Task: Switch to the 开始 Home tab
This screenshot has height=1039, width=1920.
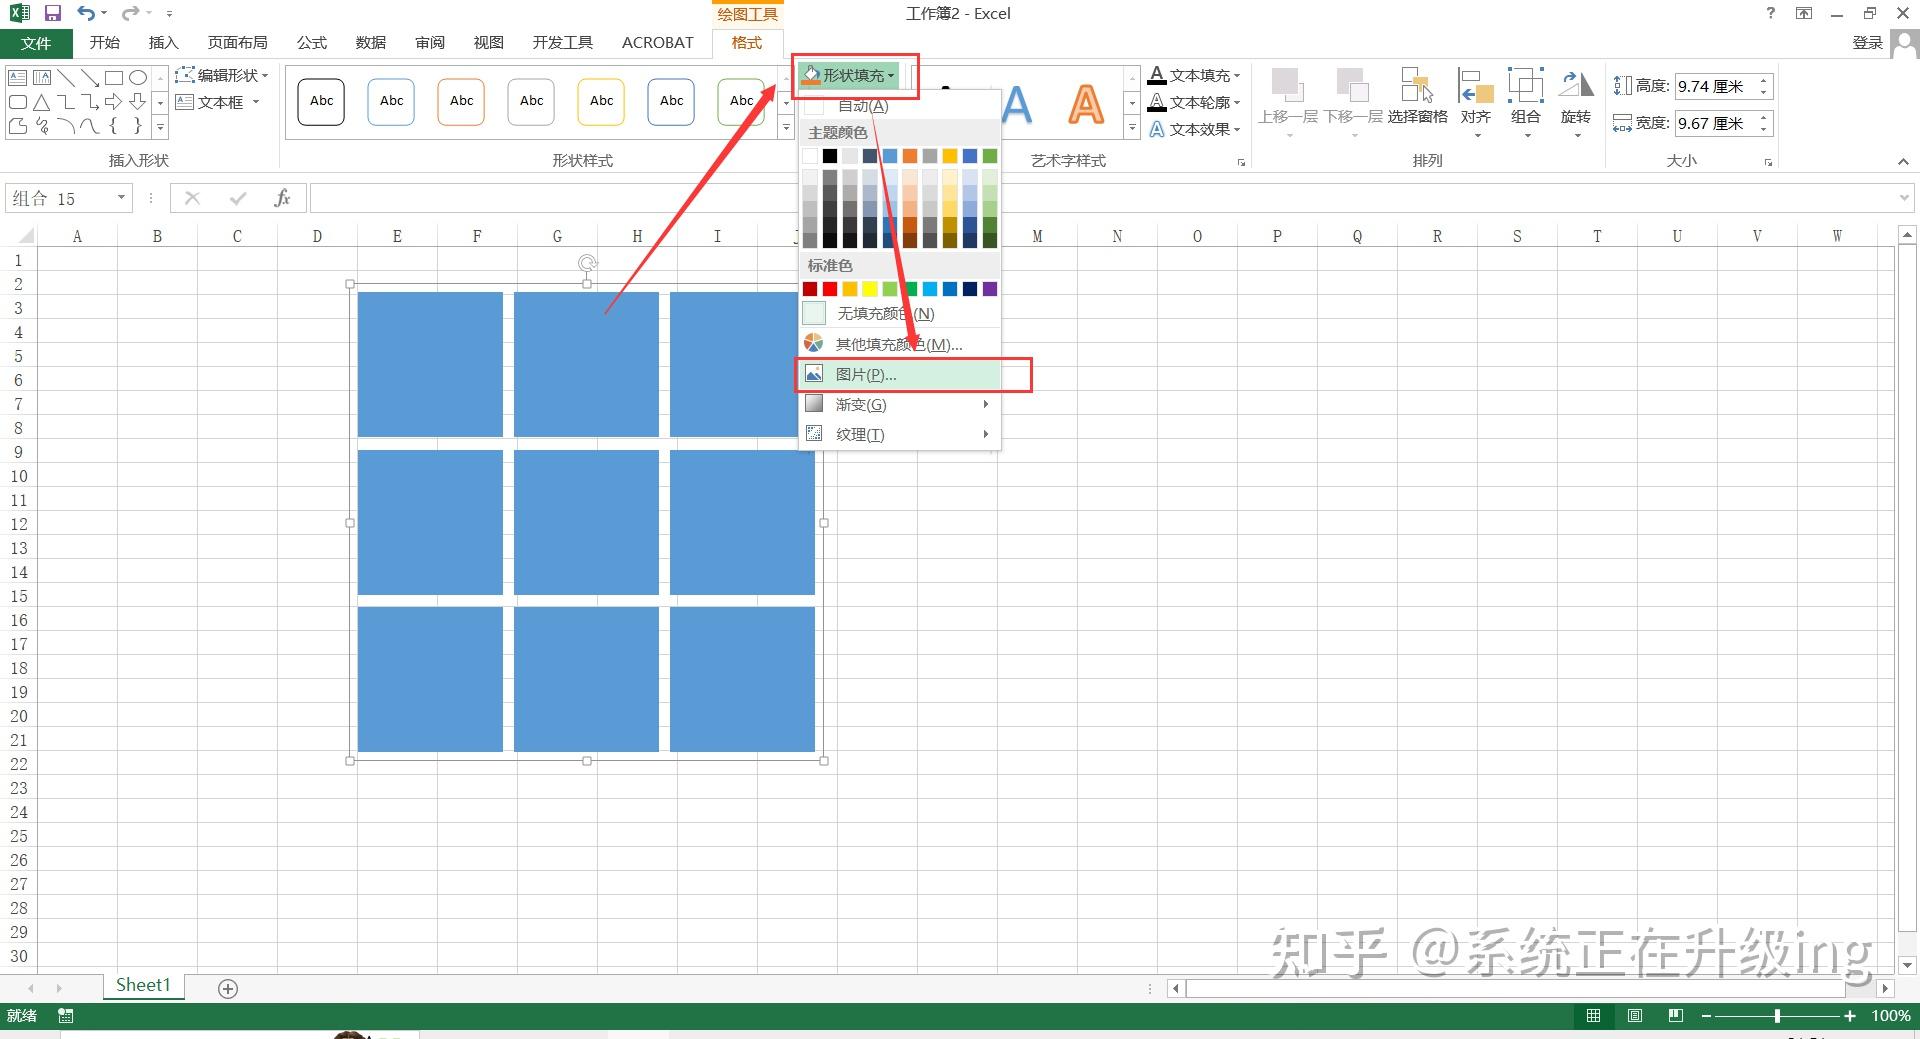Action: click(x=104, y=42)
